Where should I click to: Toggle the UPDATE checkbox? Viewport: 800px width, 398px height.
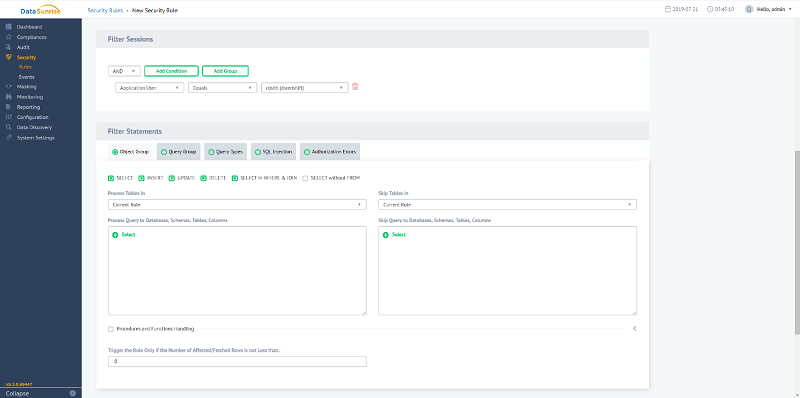tap(172, 178)
